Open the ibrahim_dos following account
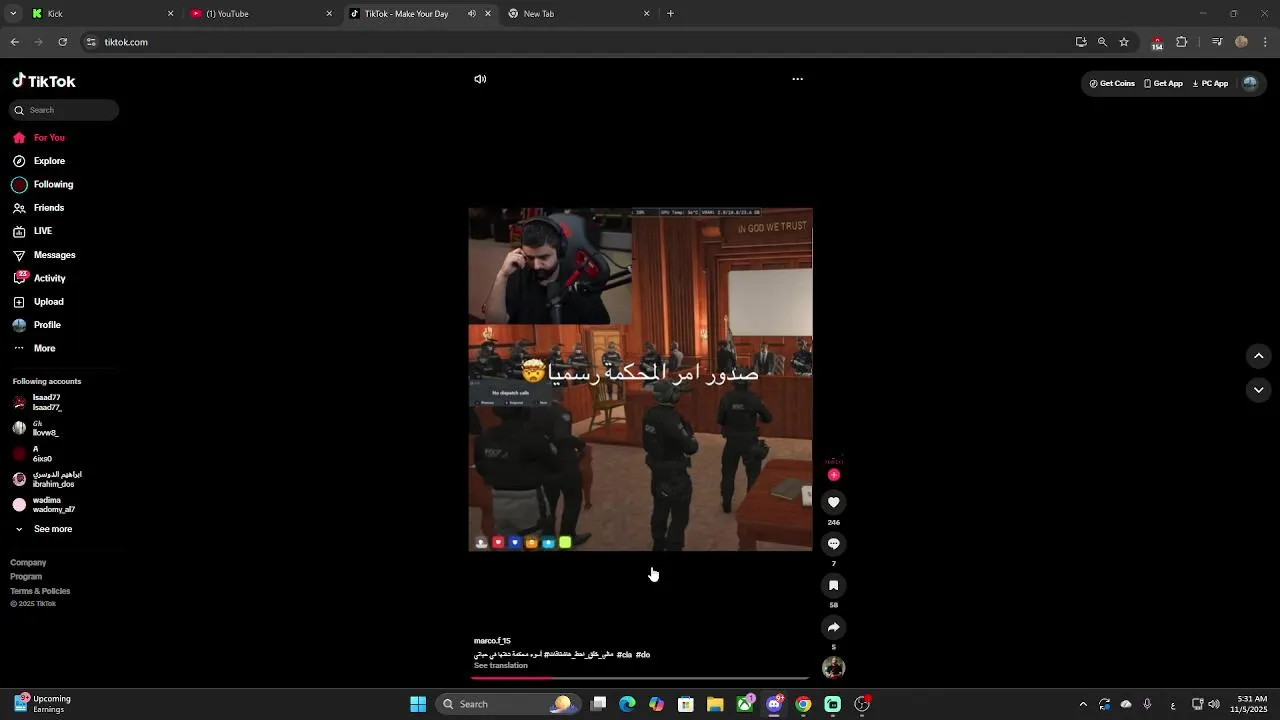This screenshot has width=1280, height=720. (x=47, y=479)
